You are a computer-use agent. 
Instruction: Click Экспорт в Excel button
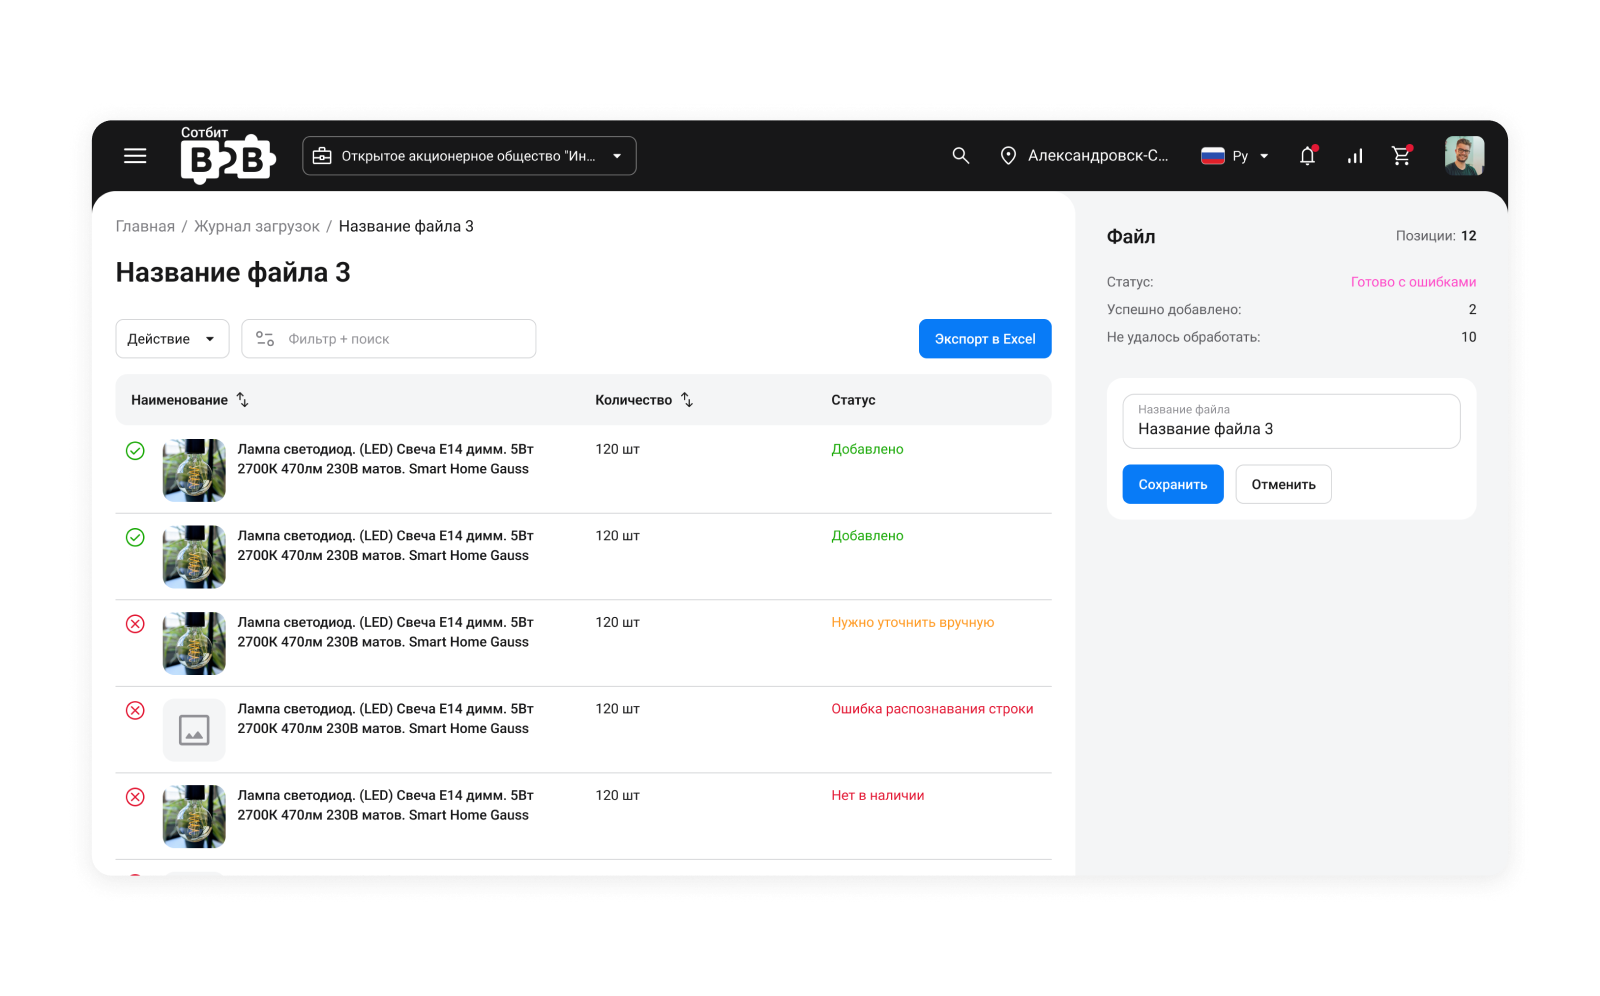pos(985,339)
